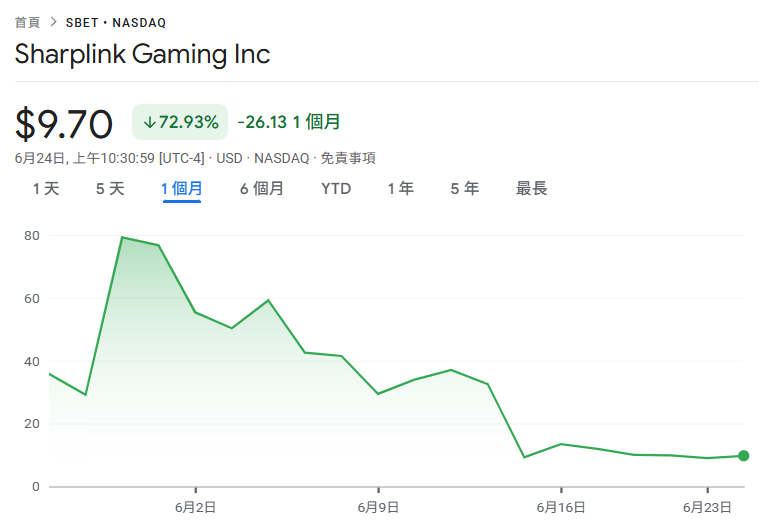Click the 首頁 breadcrumb link
759x531 pixels.
(27, 22)
